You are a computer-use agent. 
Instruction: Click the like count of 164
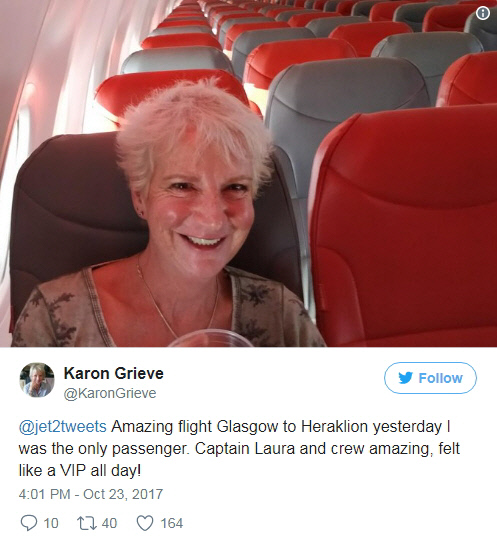point(171,523)
